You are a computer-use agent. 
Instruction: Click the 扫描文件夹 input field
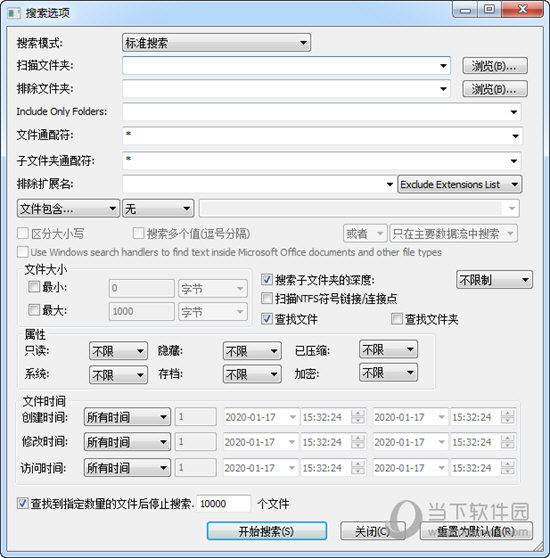click(286, 65)
